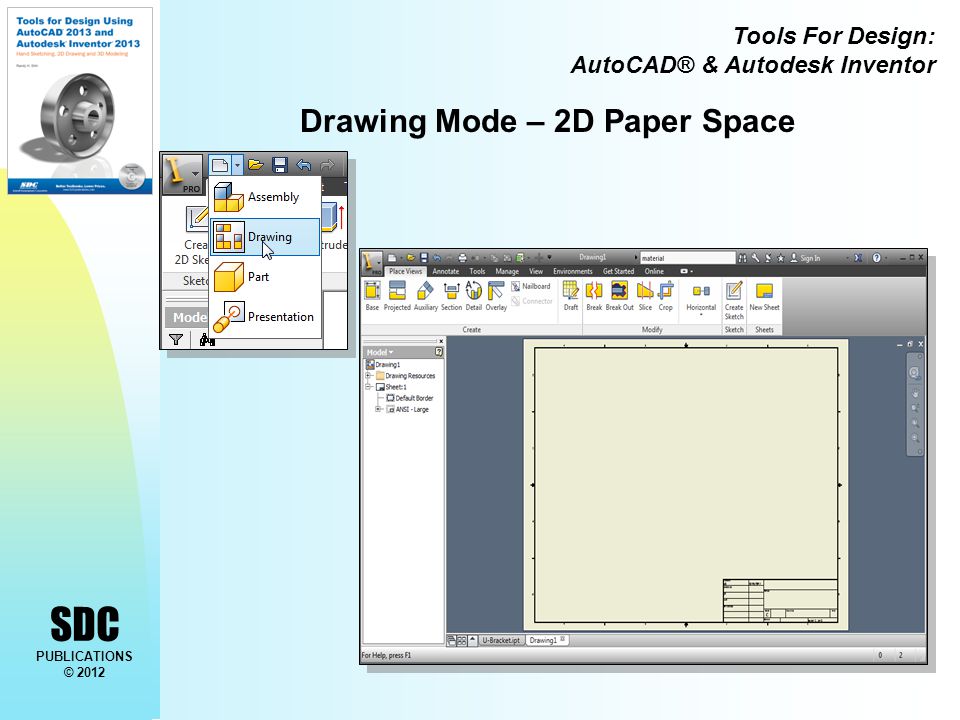This screenshot has width=960, height=720.
Task: Click the Pan hand icon in navigation bar
Action: click(915, 394)
